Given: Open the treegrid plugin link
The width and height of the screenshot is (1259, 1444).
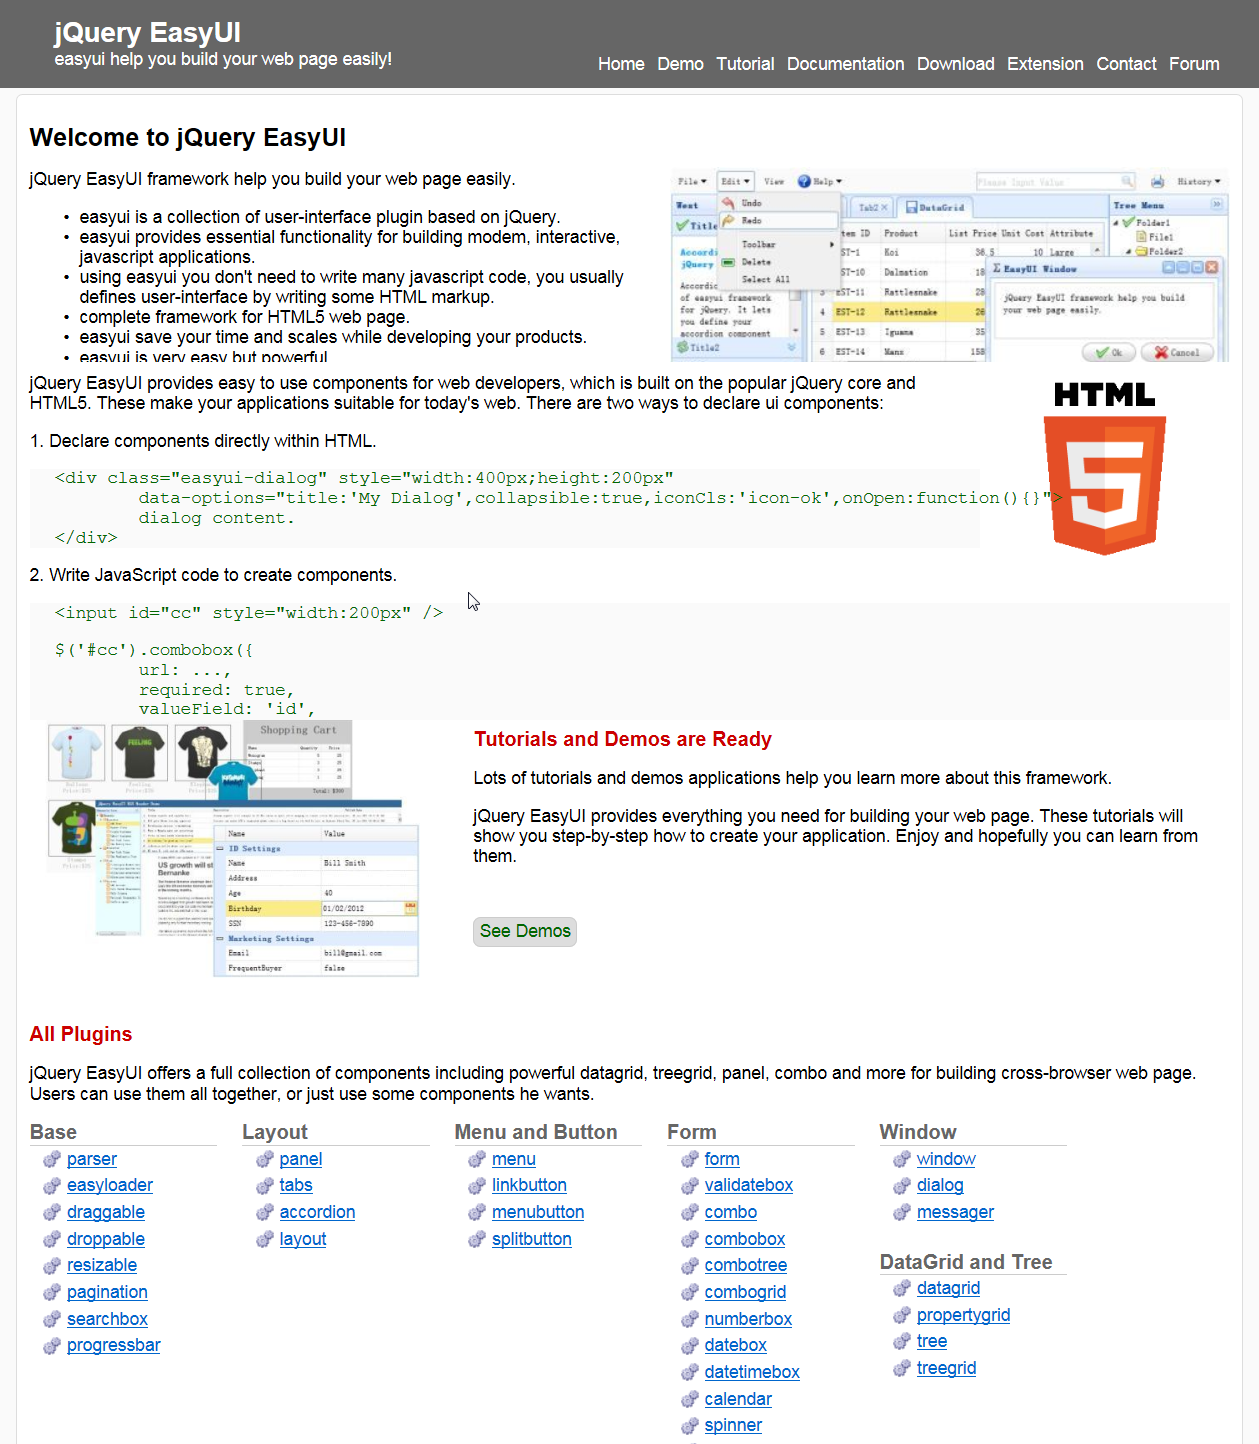Looking at the screenshot, I should click(x=946, y=1368).
